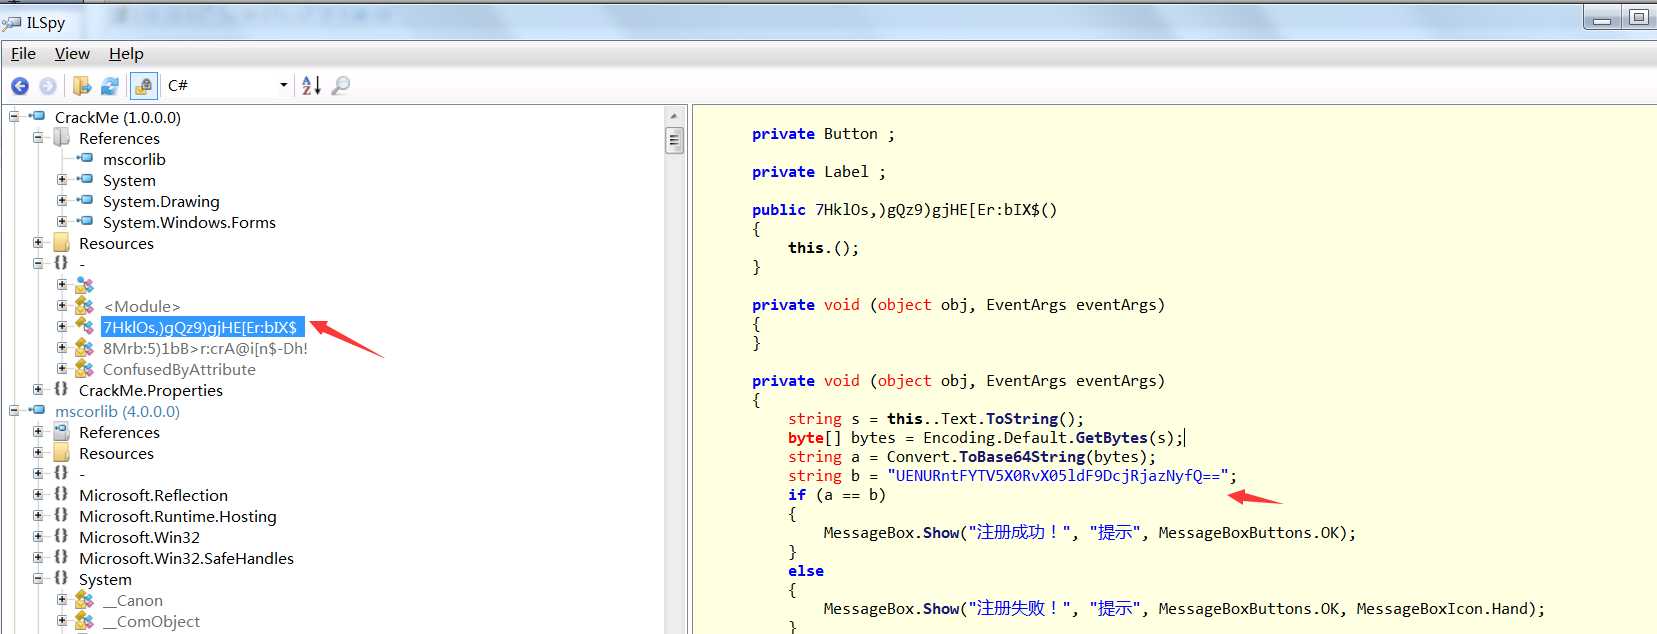Click the mscorlib Resources folder icon

click(61, 453)
